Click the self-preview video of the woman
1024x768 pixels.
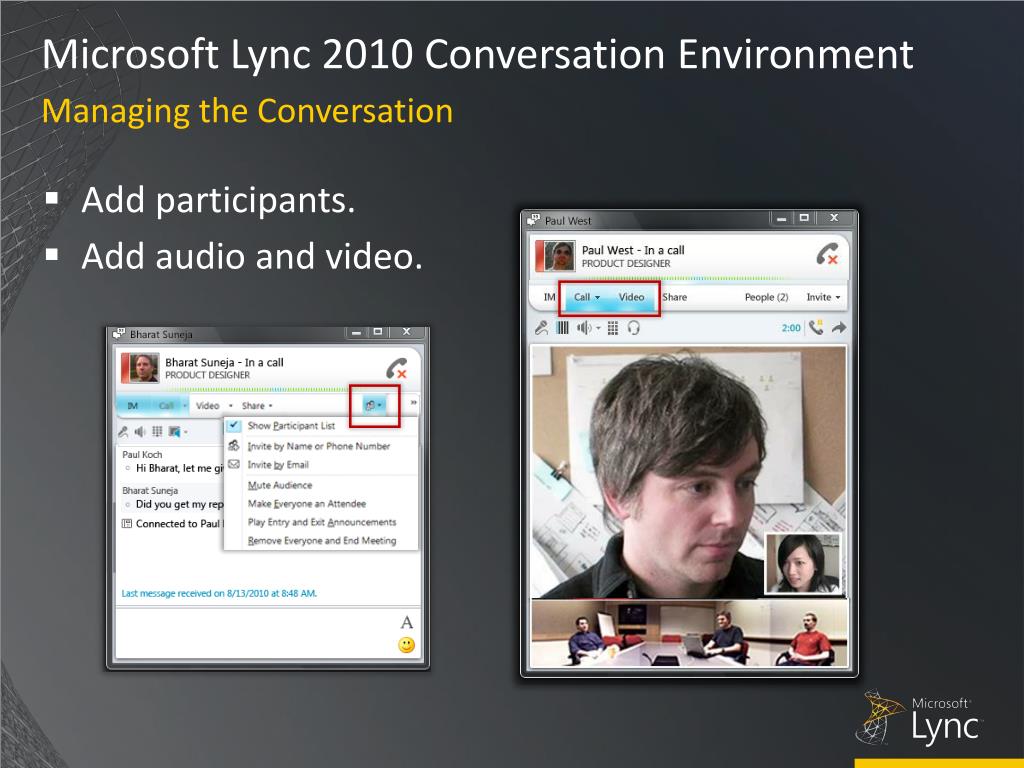pyautogui.click(x=803, y=564)
